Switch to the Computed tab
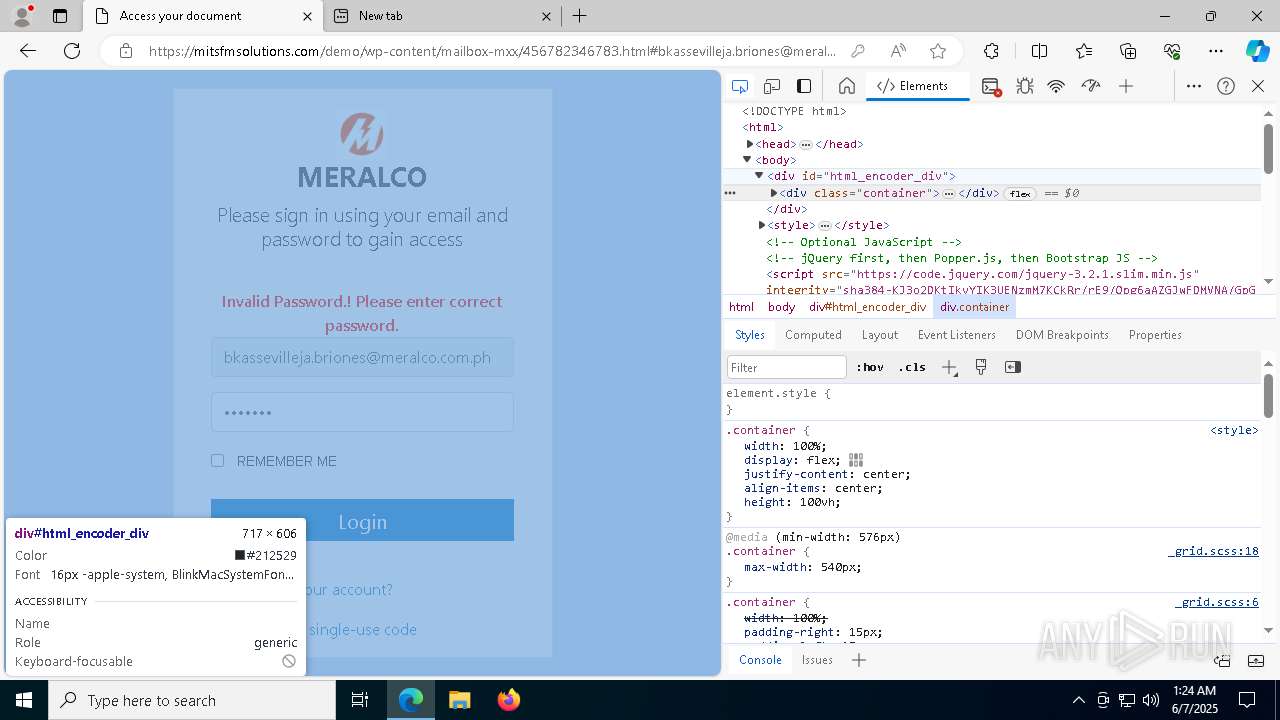The image size is (1280, 720). point(813,335)
